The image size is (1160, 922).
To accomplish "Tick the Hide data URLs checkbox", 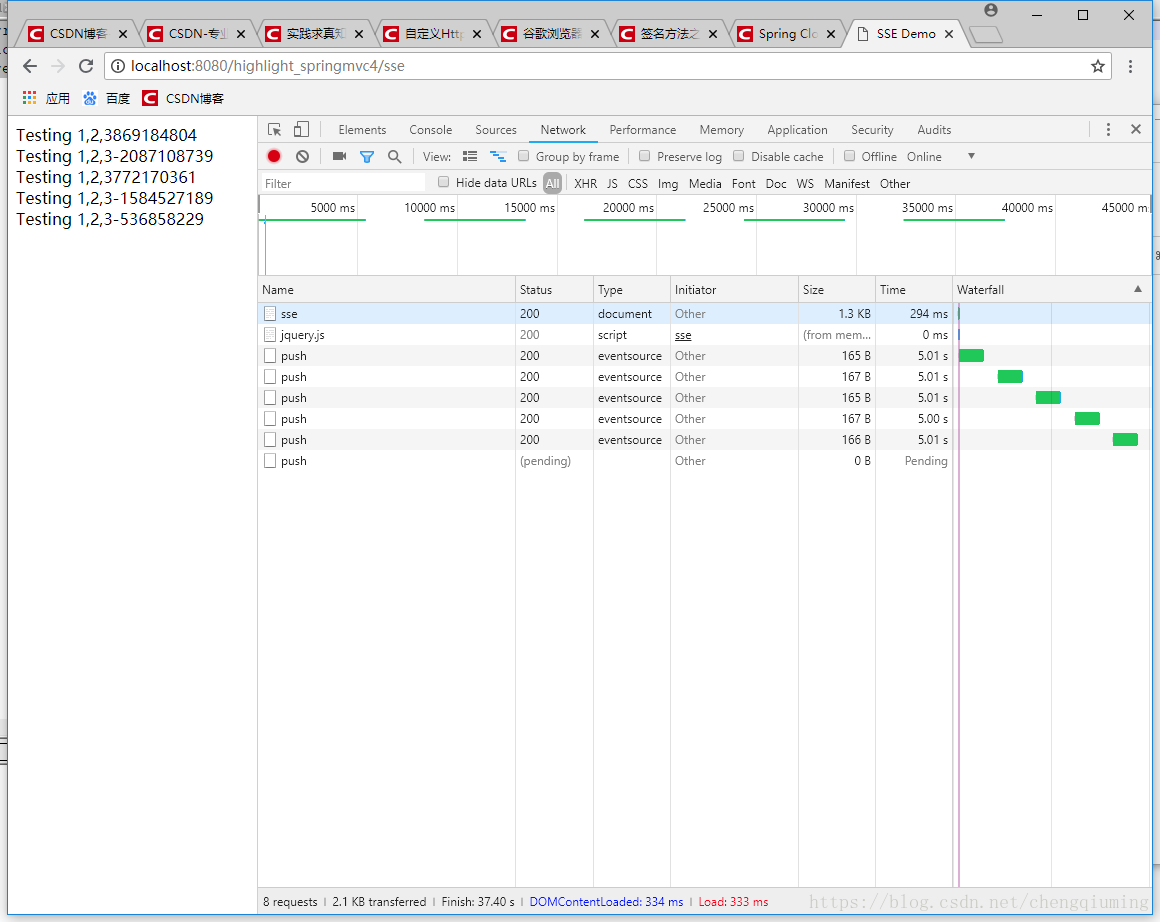I will [444, 182].
